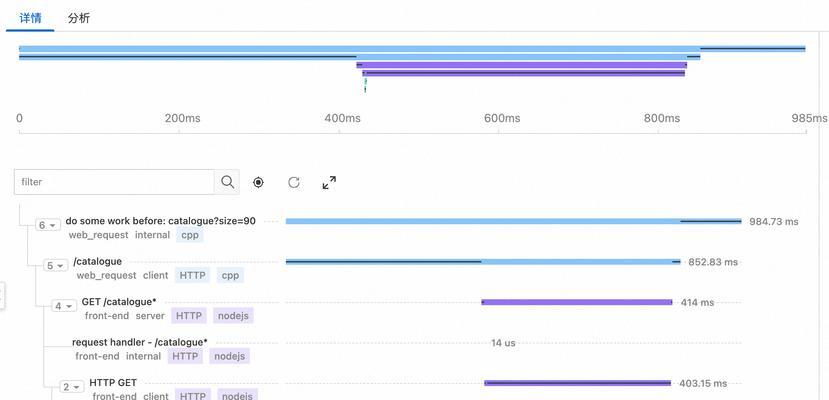Click the 414 ms purple span bar
The image size is (829, 400).
click(577, 302)
